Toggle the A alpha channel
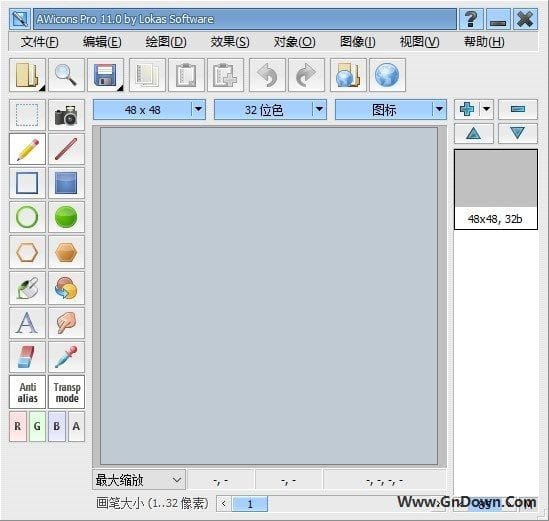The height and width of the screenshot is (521, 549). click(76, 426)
